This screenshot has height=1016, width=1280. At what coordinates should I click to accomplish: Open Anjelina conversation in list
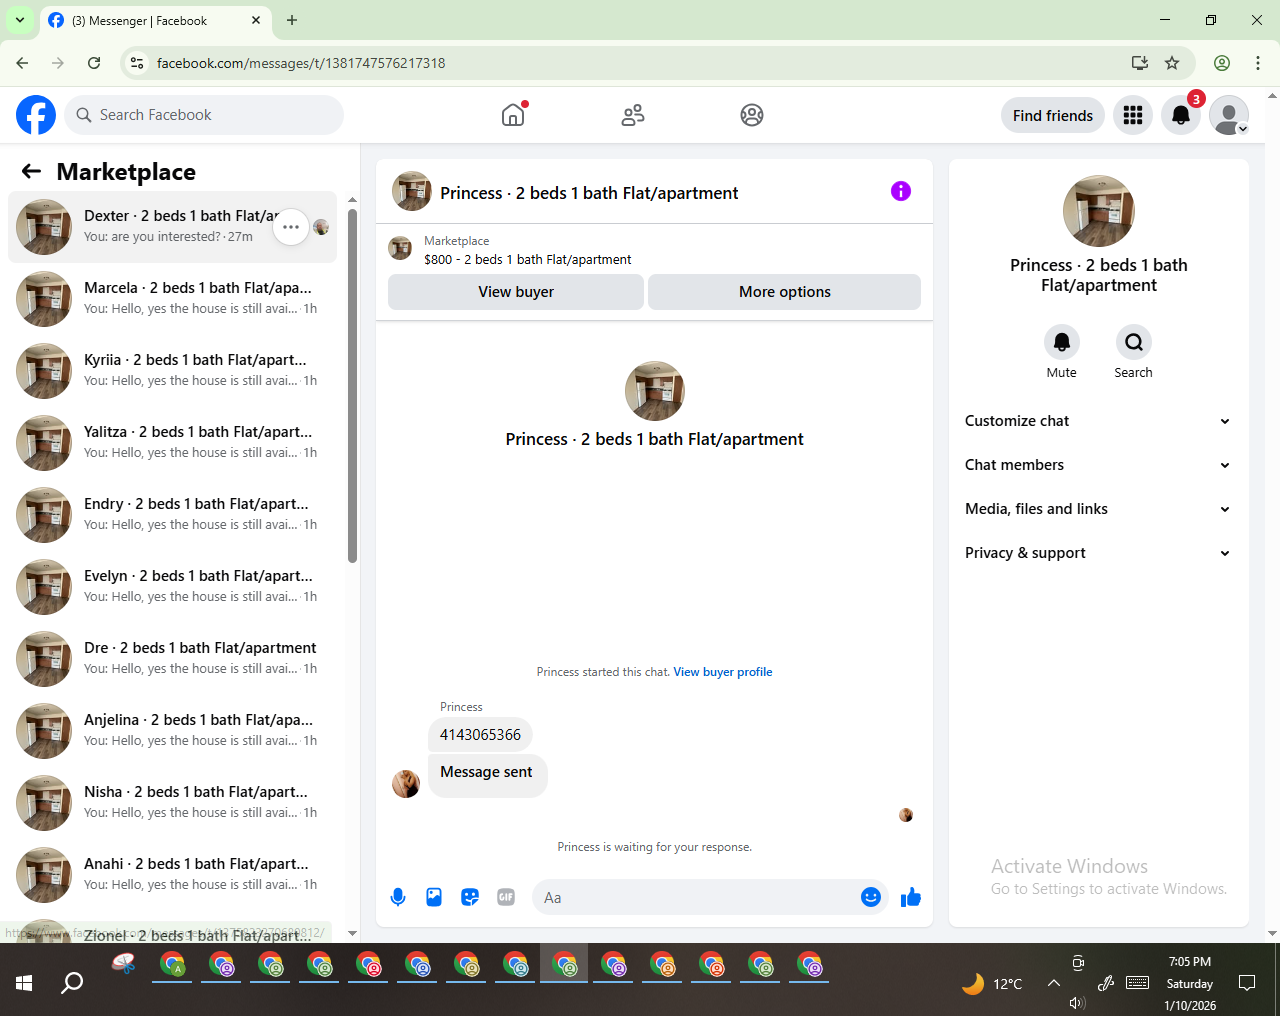tap(172, 731)
